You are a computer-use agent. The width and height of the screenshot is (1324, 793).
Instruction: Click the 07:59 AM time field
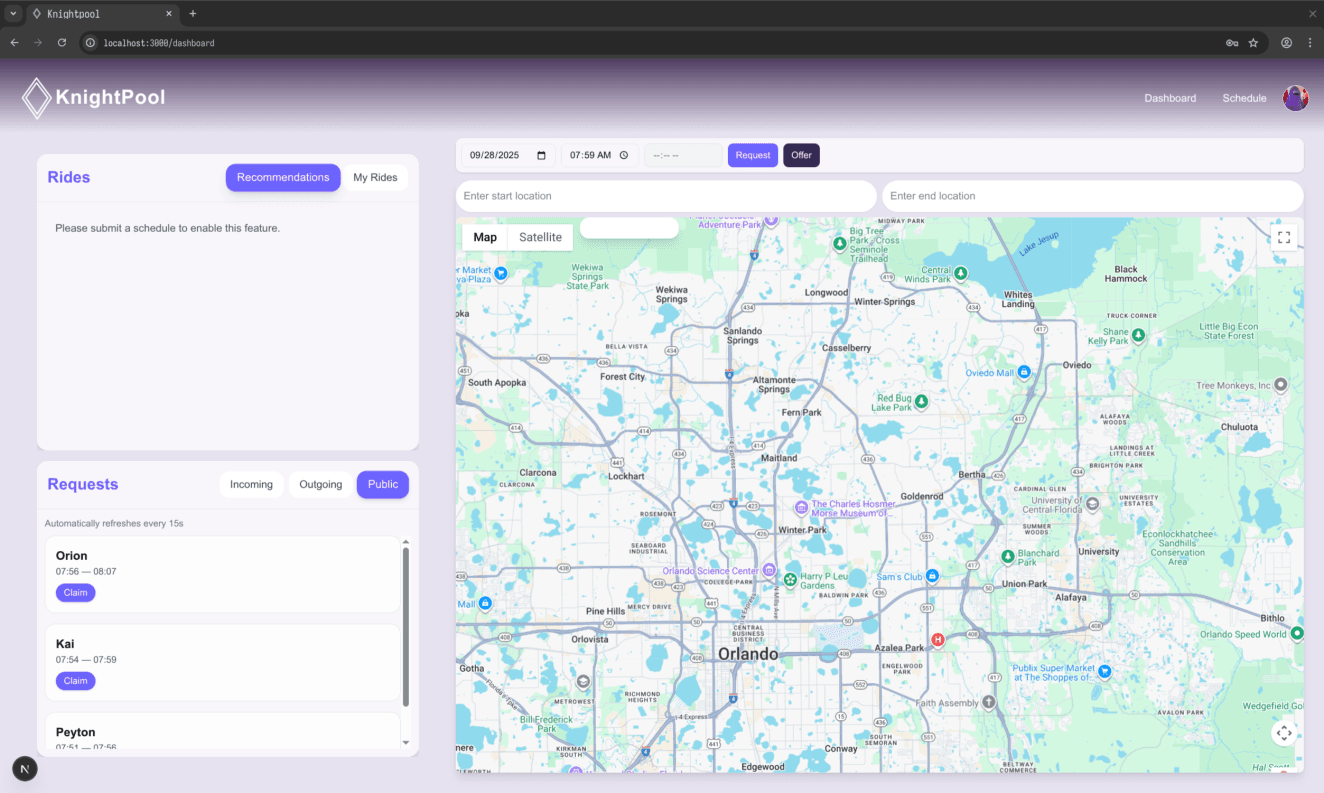[599, 155]
